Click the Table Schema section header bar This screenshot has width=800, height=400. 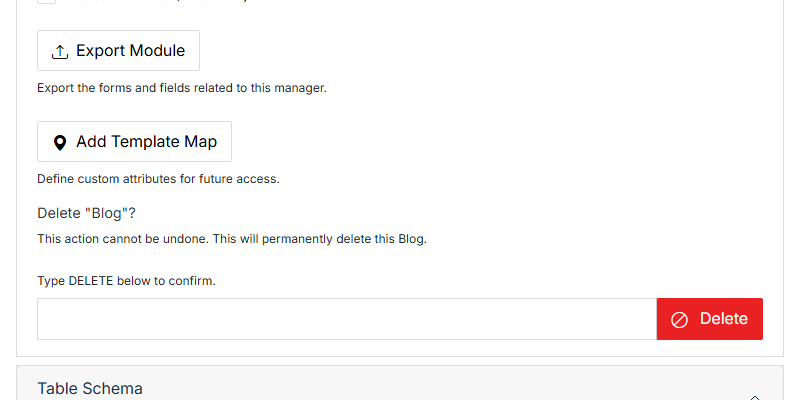click(400, 383)
